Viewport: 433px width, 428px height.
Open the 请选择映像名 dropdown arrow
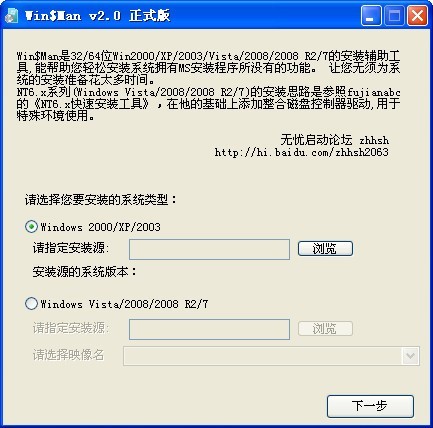tap(410, 356)
